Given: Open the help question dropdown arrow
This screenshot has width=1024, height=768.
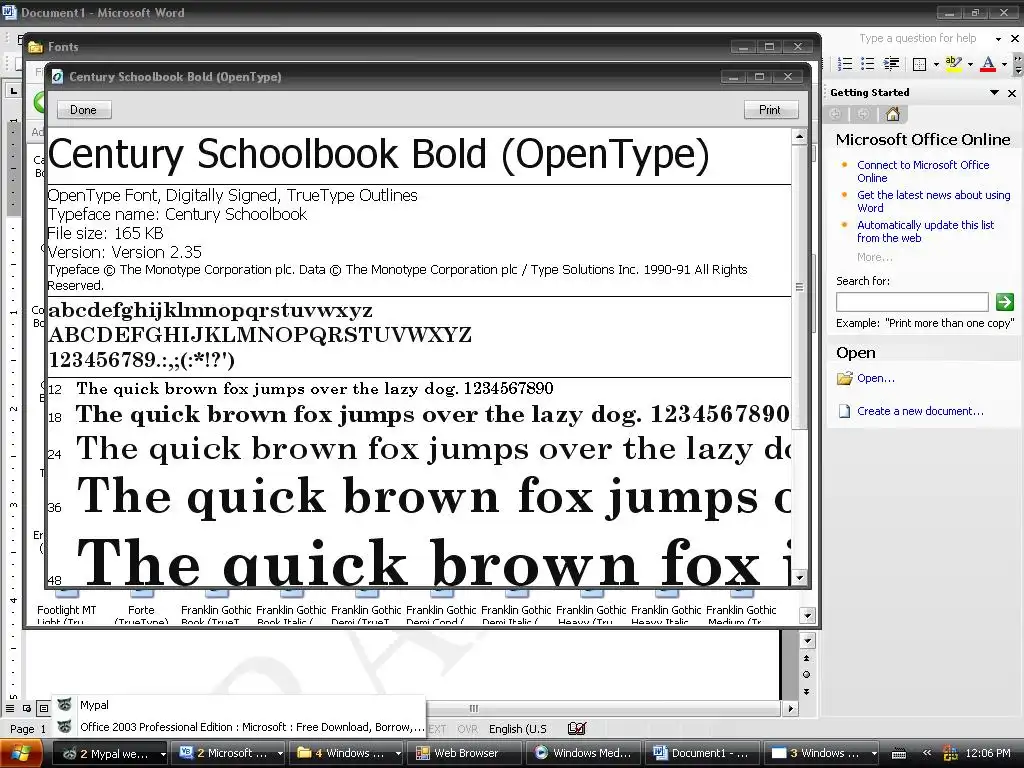Looking at the screenshot, I should [x=998, y=39].
